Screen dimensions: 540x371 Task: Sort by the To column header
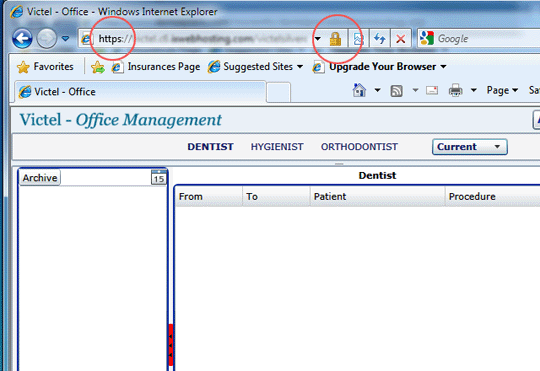[276, 196]
